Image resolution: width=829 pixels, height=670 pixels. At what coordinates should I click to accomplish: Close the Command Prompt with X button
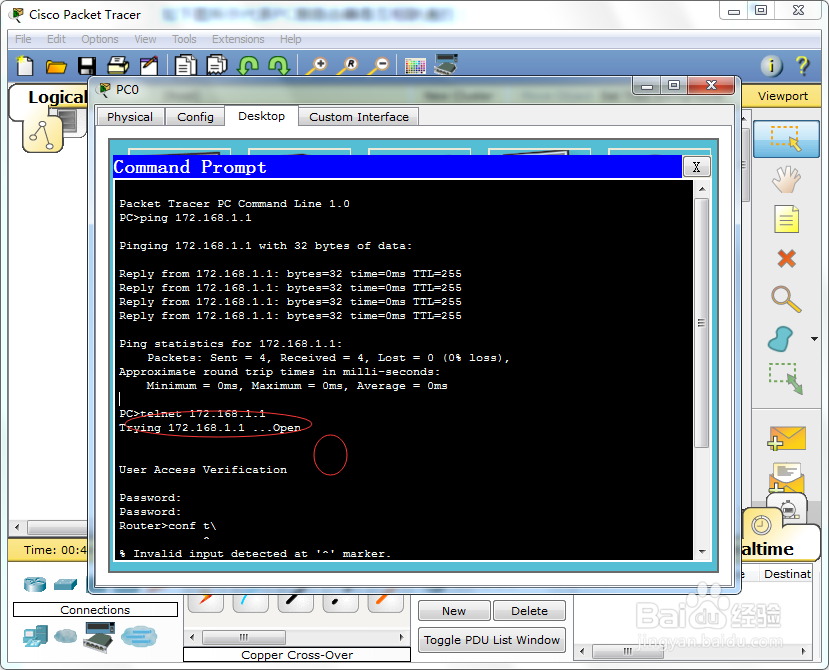click(x=696, y=167)
